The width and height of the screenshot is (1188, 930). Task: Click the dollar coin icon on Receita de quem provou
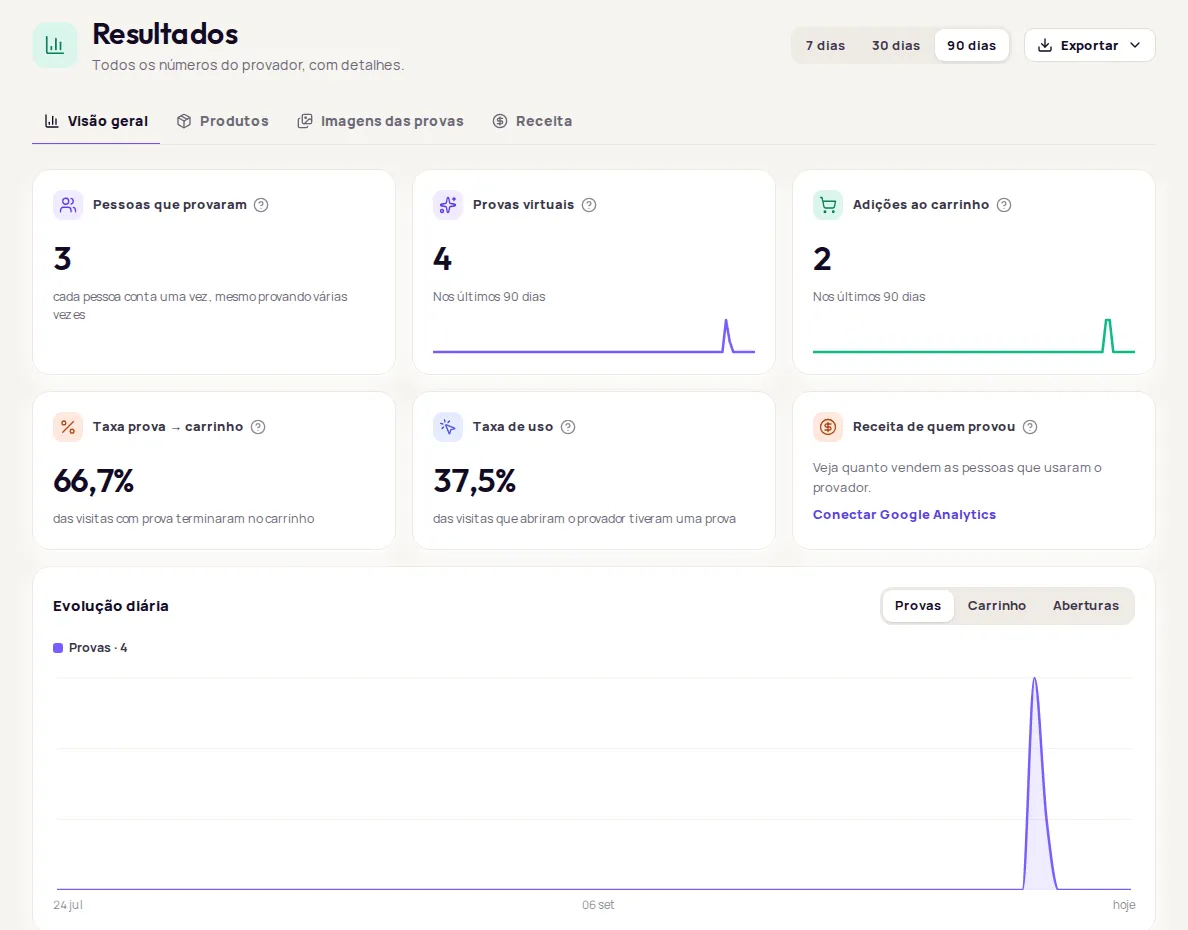click(x=828, y=427)
